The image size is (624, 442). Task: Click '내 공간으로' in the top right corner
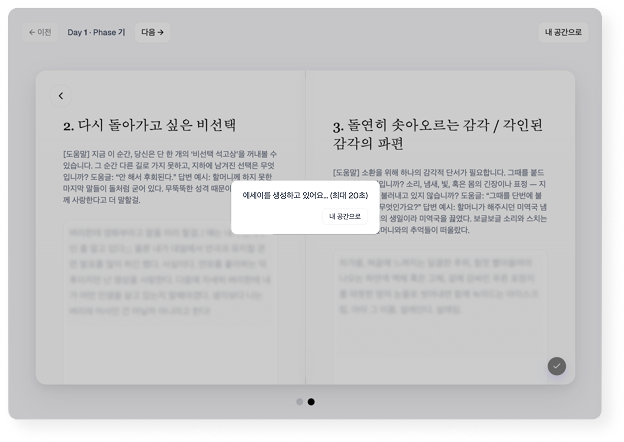(563, 32)
